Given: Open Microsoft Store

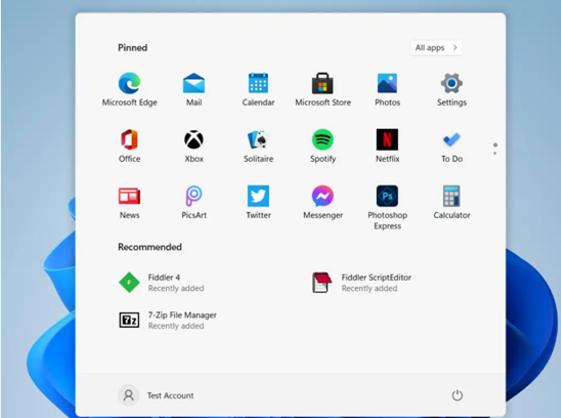Looking at the screenshot, I should click(323, 89).
